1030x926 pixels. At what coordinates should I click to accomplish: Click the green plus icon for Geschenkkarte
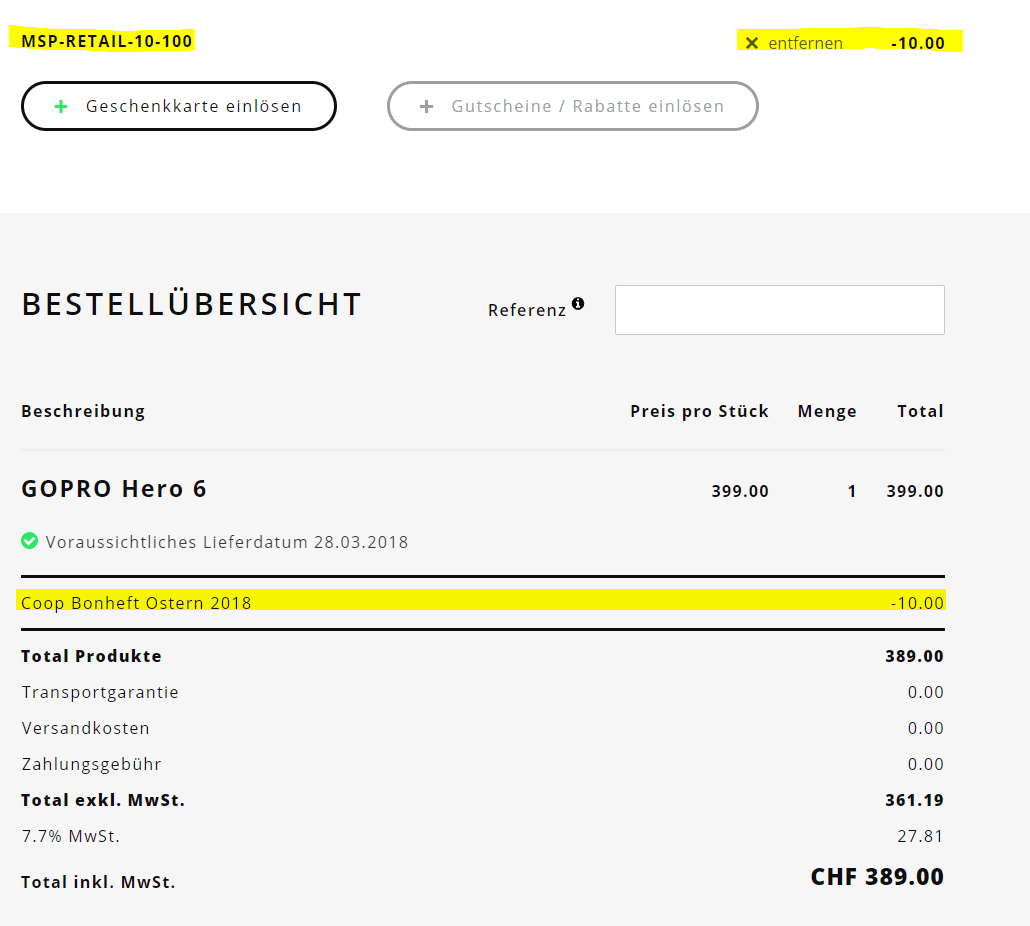(61, 106)
